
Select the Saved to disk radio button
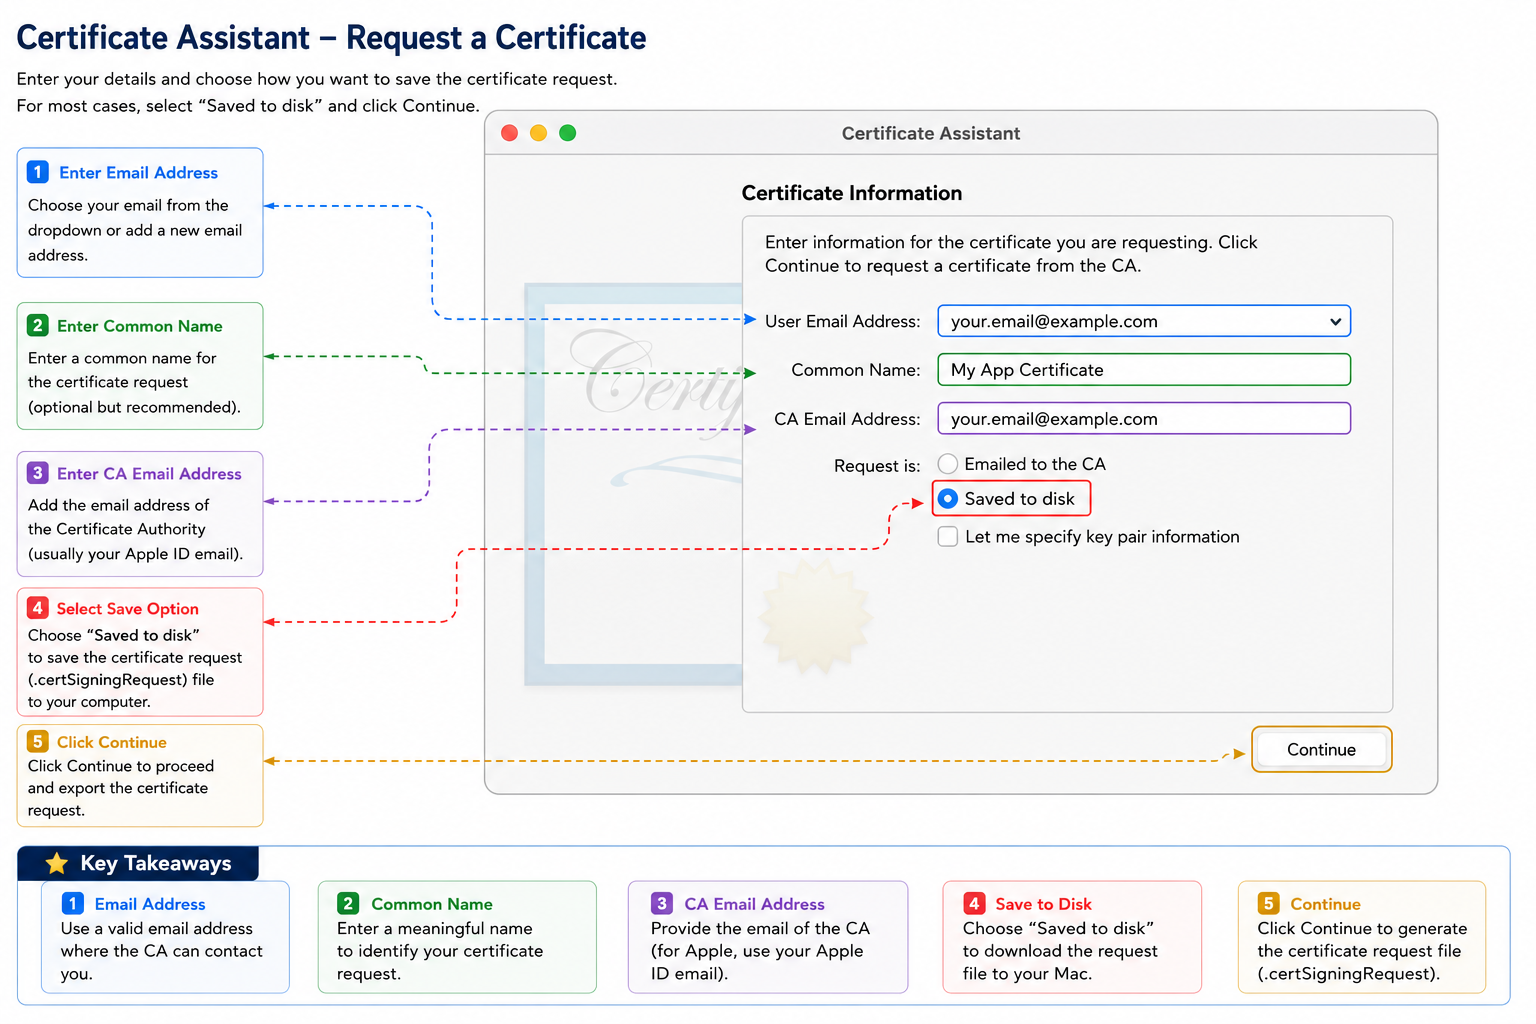[x=948, y=499]
